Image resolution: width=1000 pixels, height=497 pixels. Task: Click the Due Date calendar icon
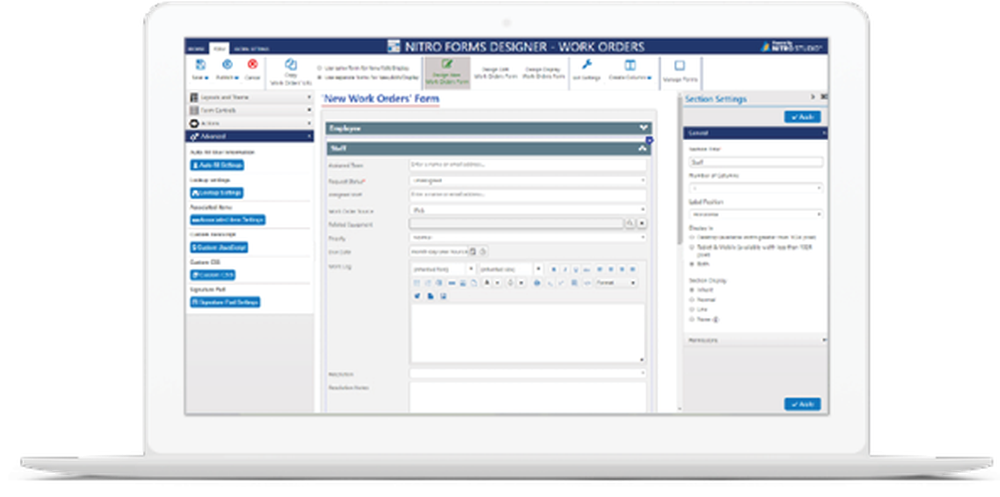tap(473, 251)
